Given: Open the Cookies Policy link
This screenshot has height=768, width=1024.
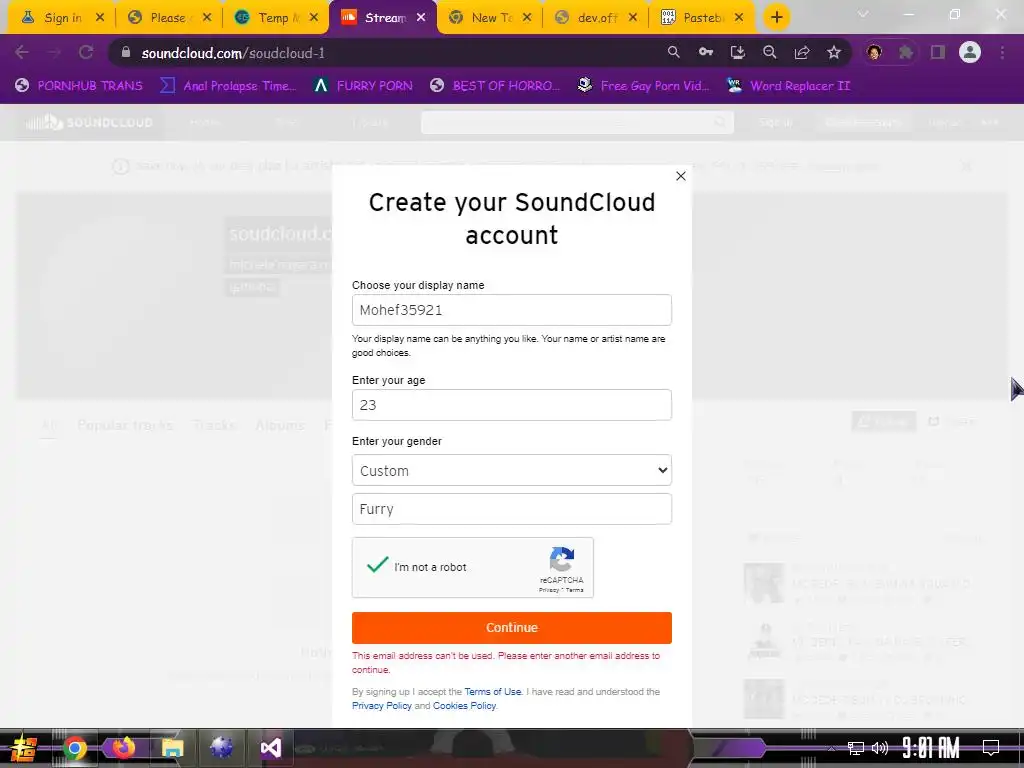Looking at the screenshot, I should click(x=464, y=706).
